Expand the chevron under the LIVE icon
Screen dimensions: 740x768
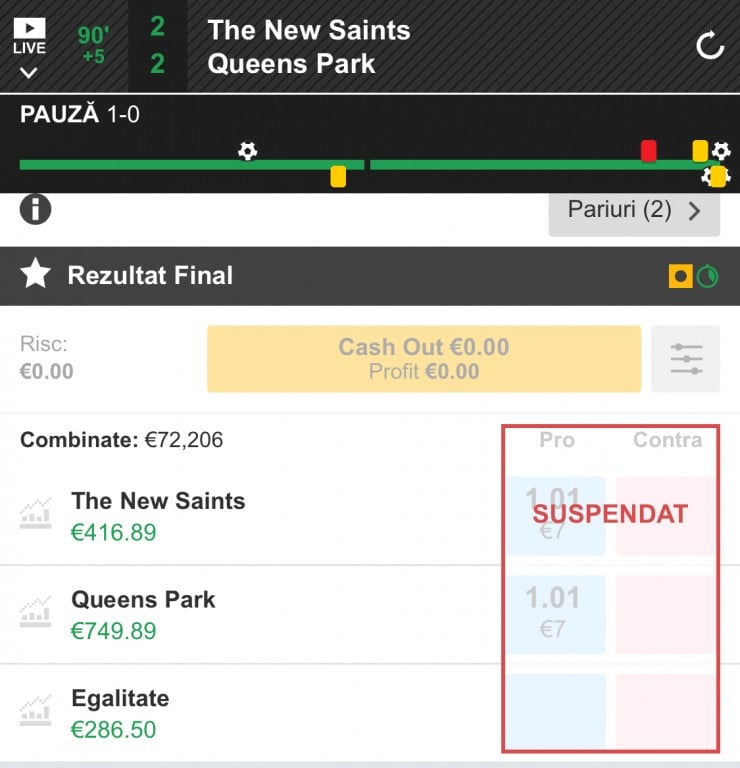pos(29,72)
